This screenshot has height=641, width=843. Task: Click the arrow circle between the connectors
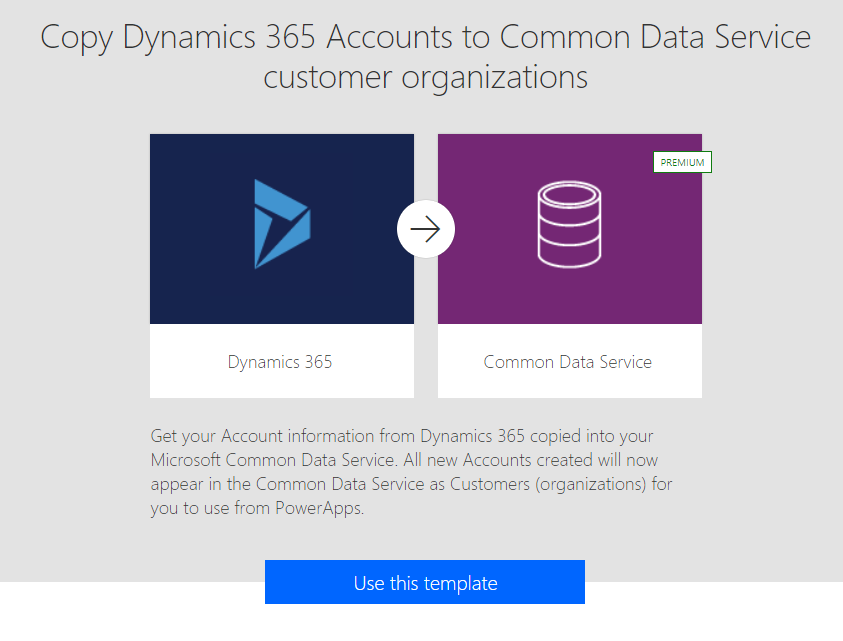426,230
